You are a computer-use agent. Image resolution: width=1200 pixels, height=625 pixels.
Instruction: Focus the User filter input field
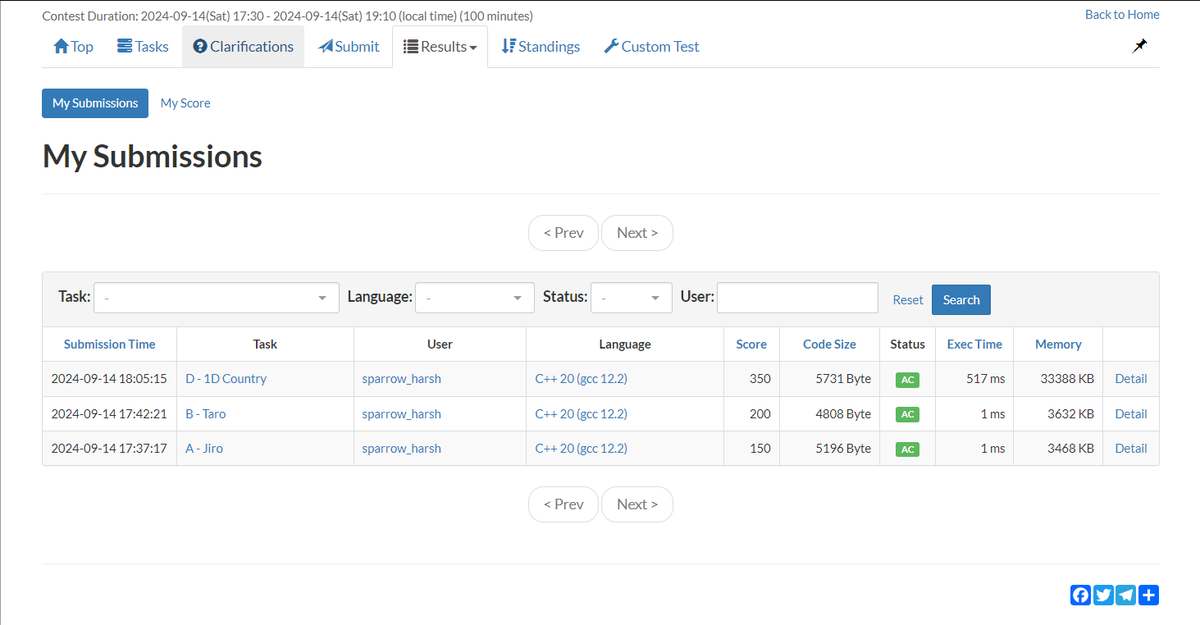tap(797, 298)
